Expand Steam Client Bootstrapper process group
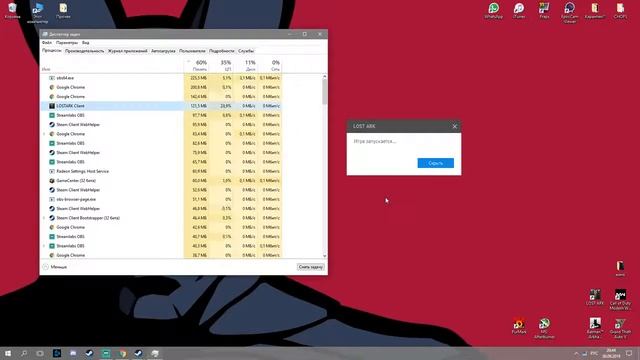 tap(44, 218)
